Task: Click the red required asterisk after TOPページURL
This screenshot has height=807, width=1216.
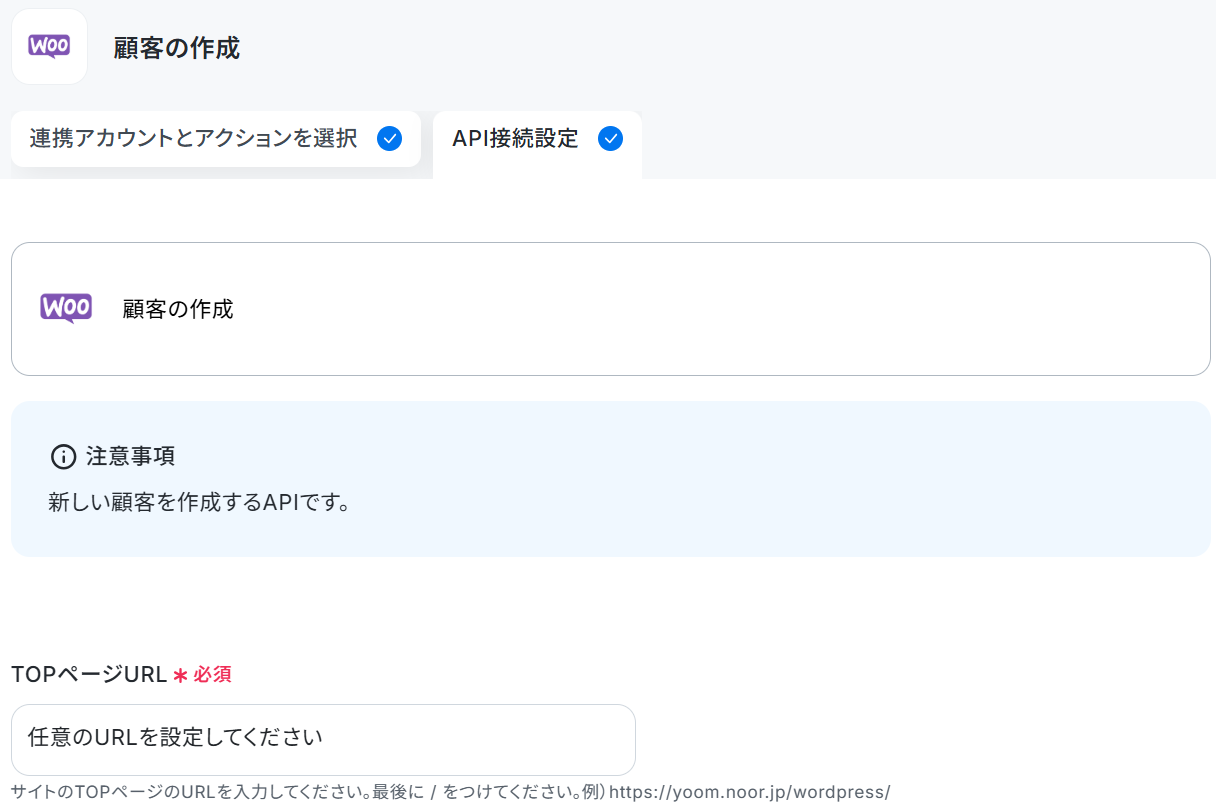Action: coord(180,675)
